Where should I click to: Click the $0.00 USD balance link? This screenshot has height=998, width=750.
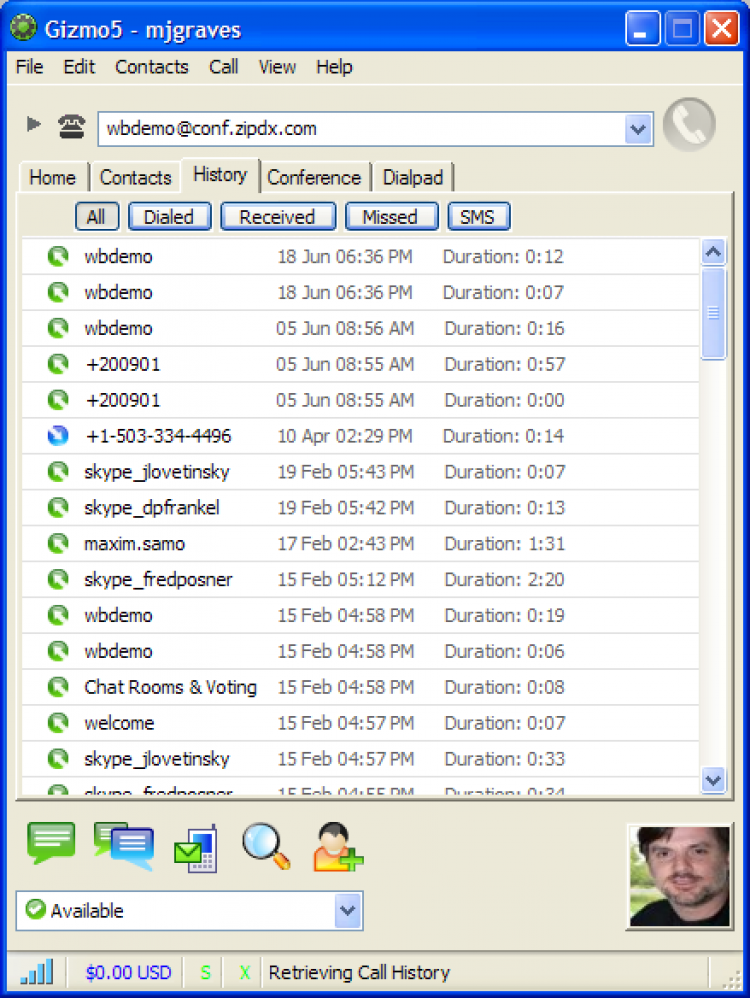128,973
